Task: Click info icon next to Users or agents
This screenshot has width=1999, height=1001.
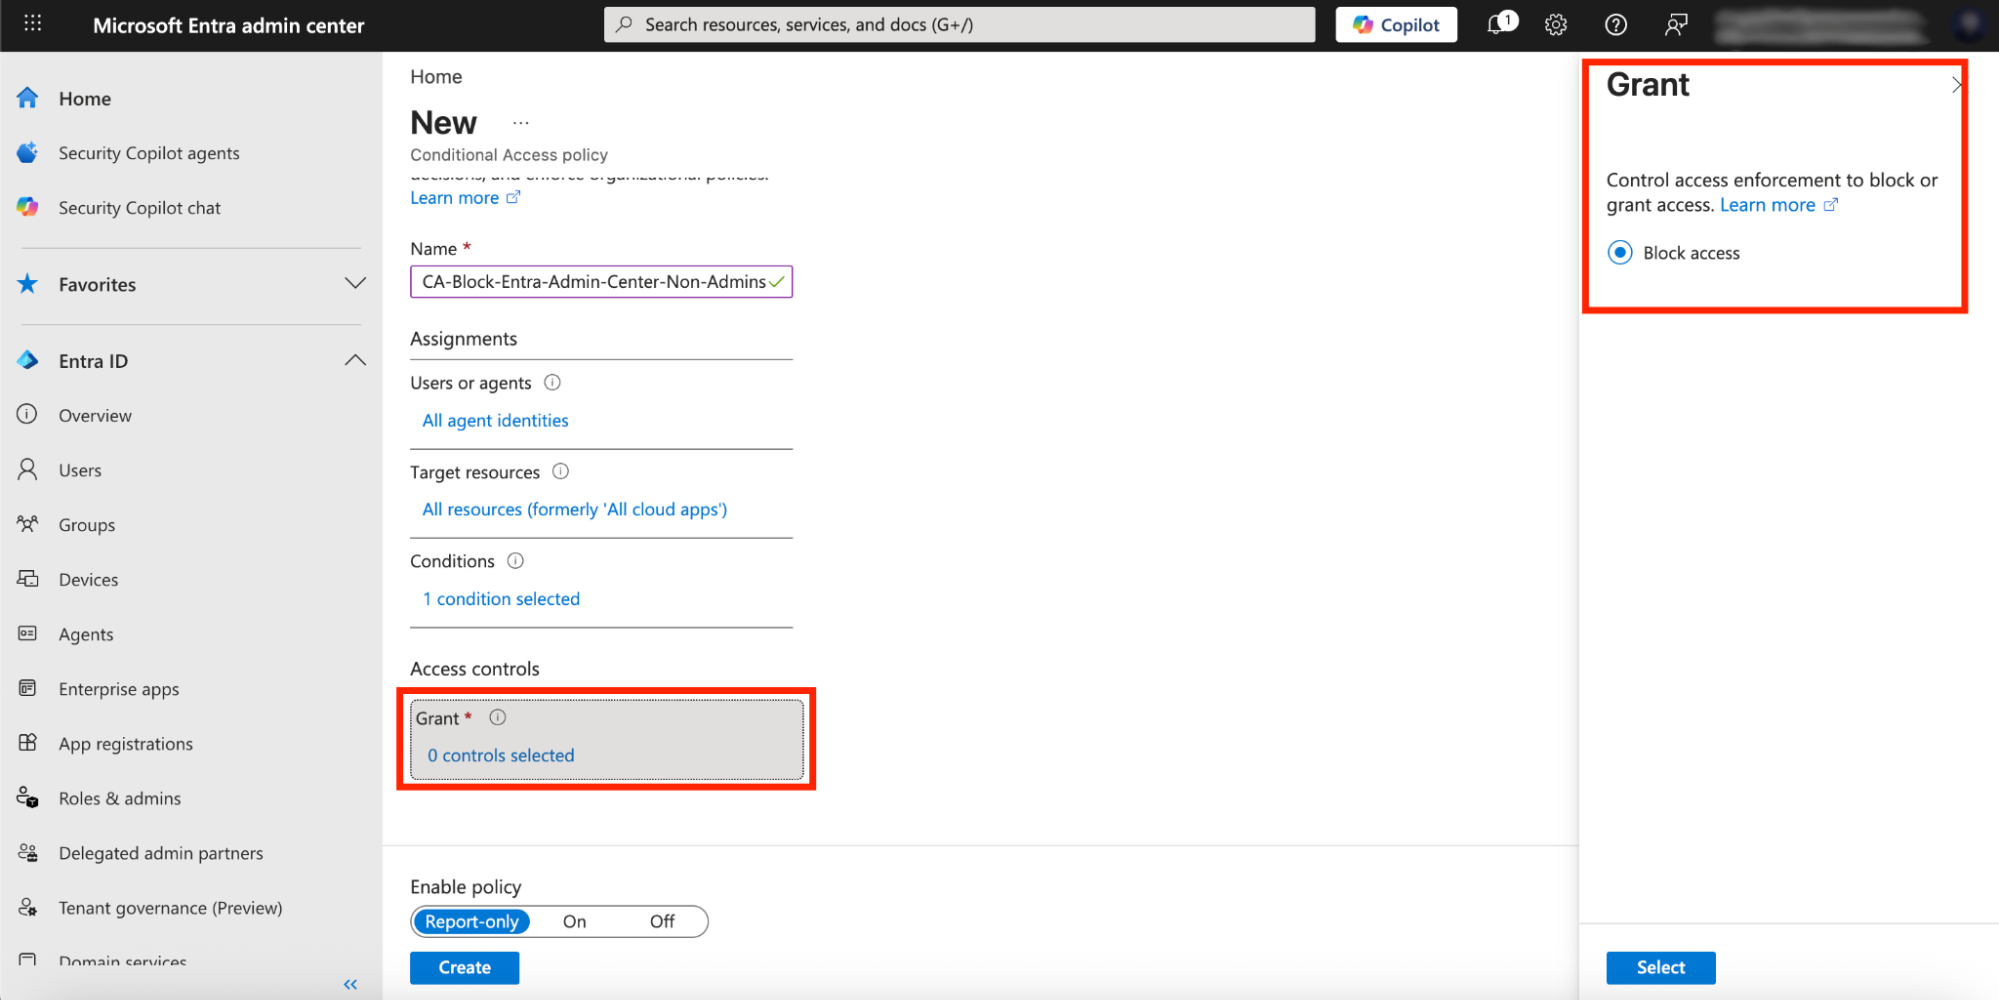Action: 552,382
